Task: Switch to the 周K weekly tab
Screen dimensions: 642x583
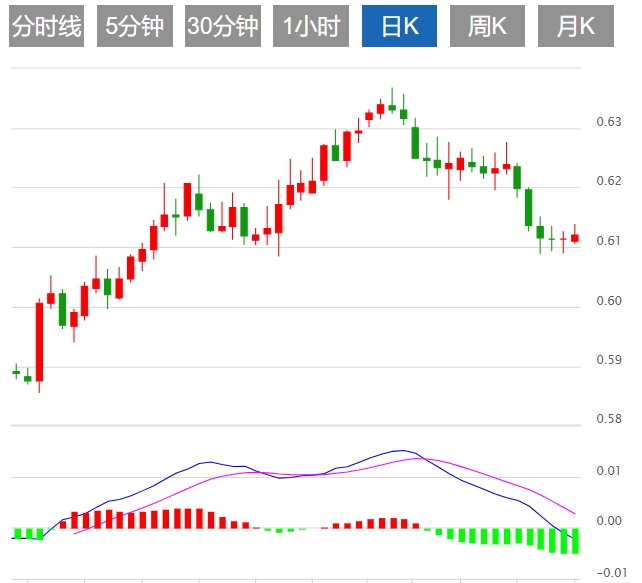Action: (x=487, y=26)
